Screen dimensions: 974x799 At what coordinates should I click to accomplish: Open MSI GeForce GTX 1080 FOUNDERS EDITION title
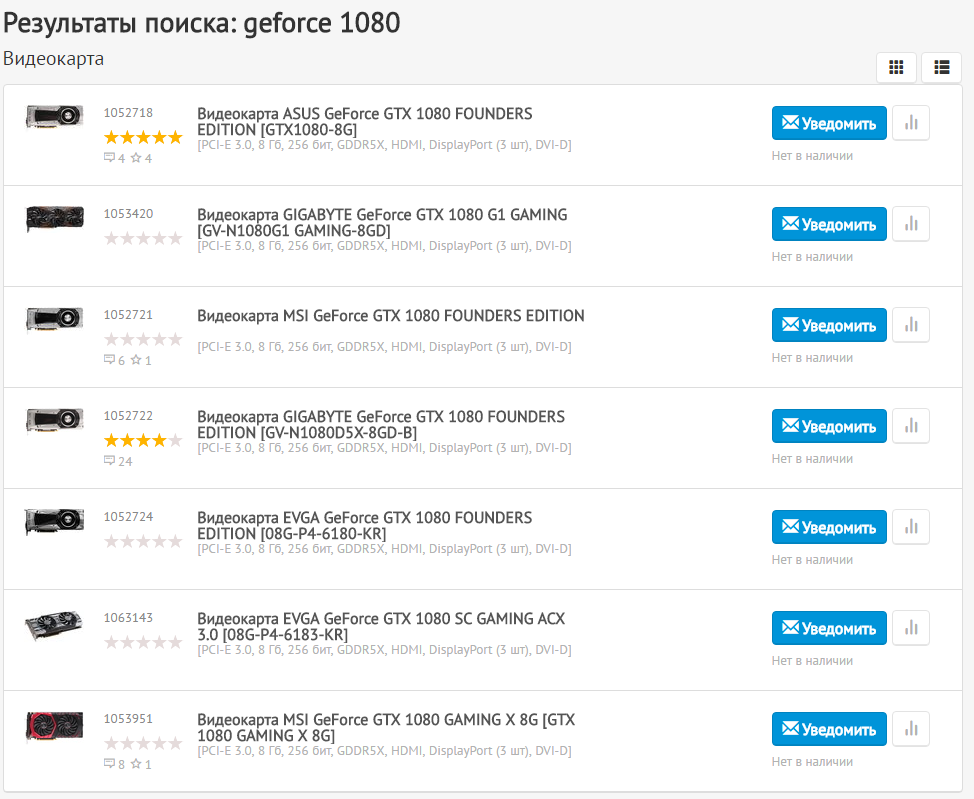pos(391,316)
